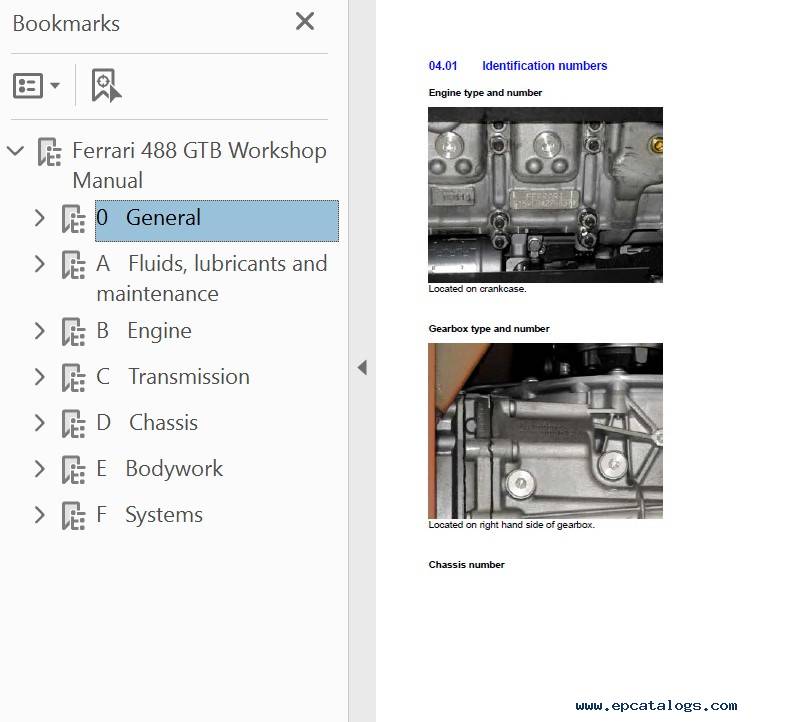
Task: Click the bookmark icon beside B Engine
Action: 73,331
